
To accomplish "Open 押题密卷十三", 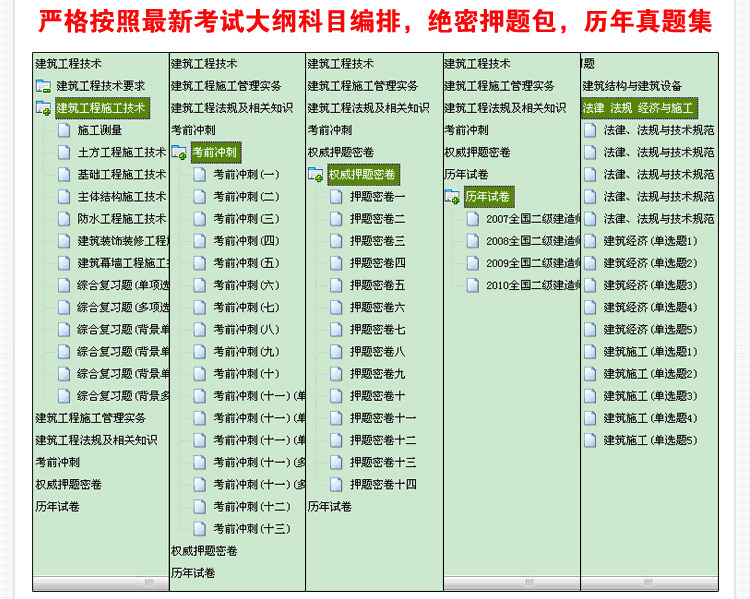I will [383, 462].
